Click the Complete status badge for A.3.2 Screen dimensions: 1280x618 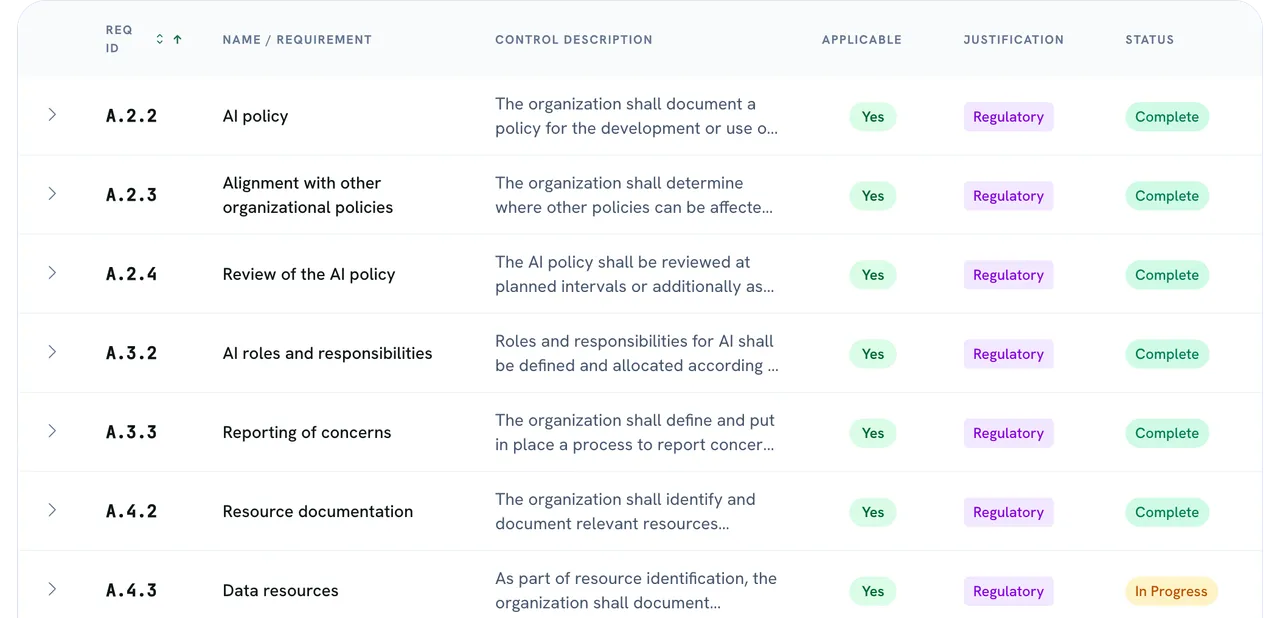[x=1167, y=353]
